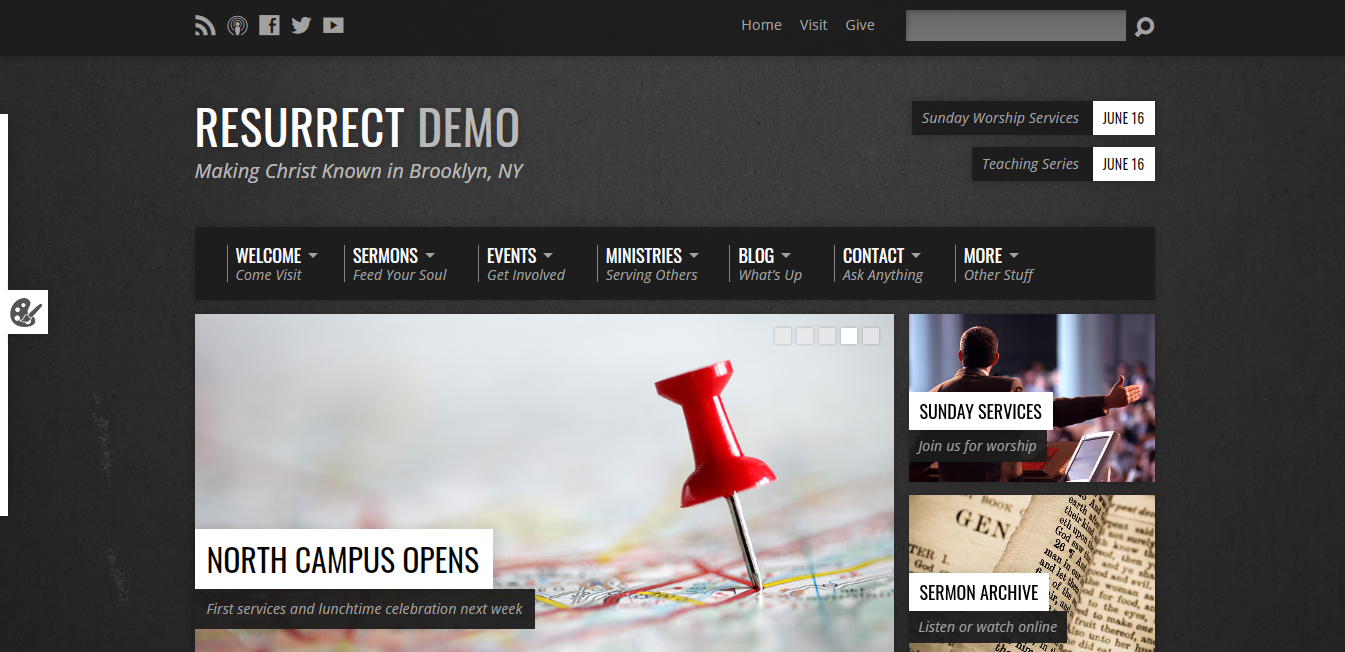
Task: Visit the Twitter social icon
Action: 301,26
